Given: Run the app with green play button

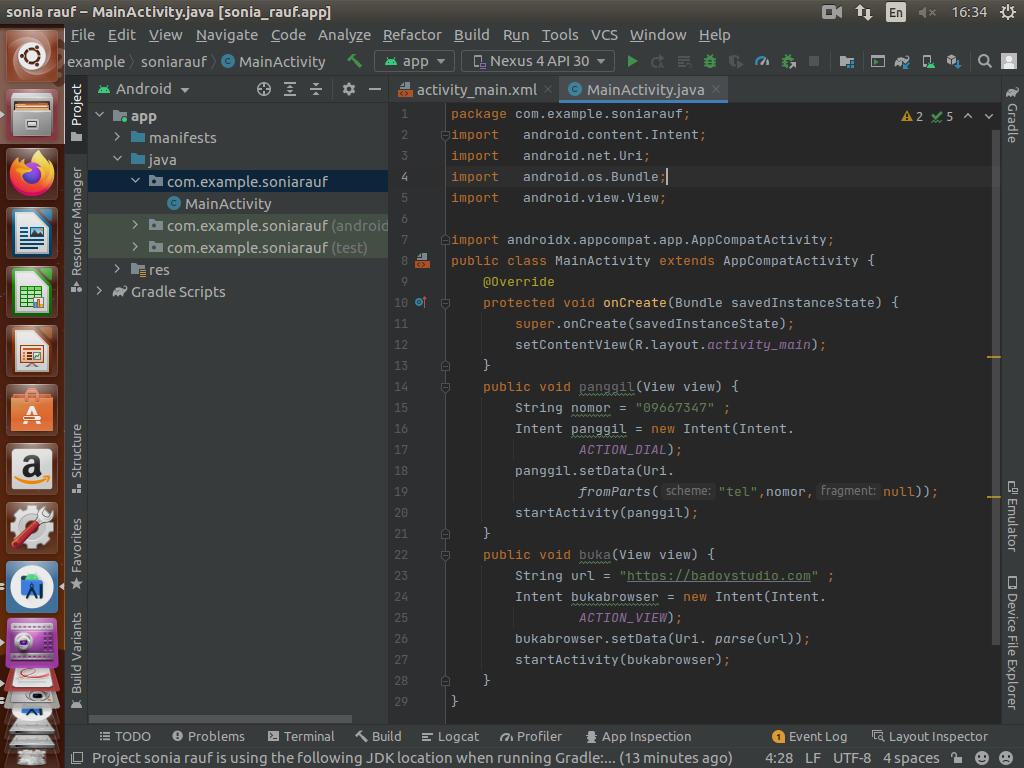Looking at the screenshot, I should pos(632,61).
